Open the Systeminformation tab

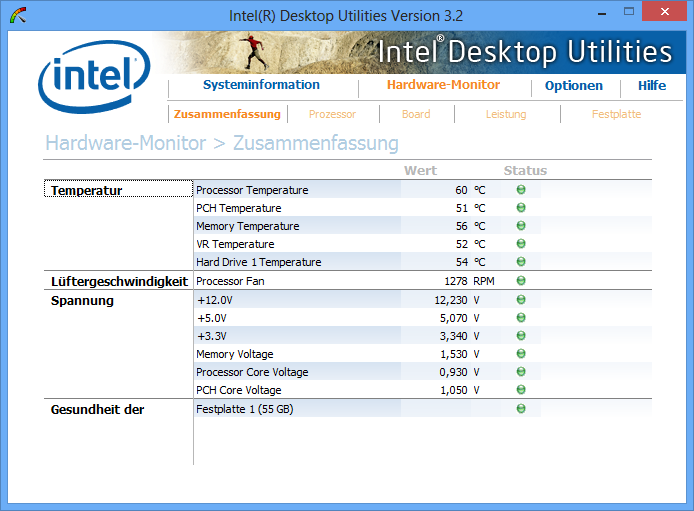pos(261,85)
